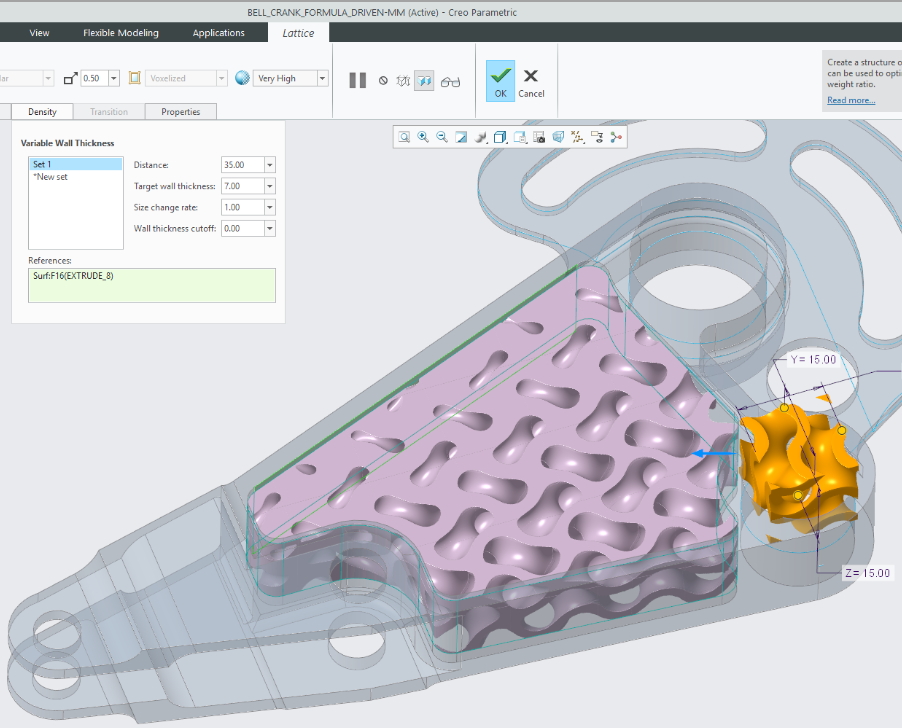902x728 pixels.
Task: Click the References collector field with Surf:F16
Action: [x=151, y=284]
